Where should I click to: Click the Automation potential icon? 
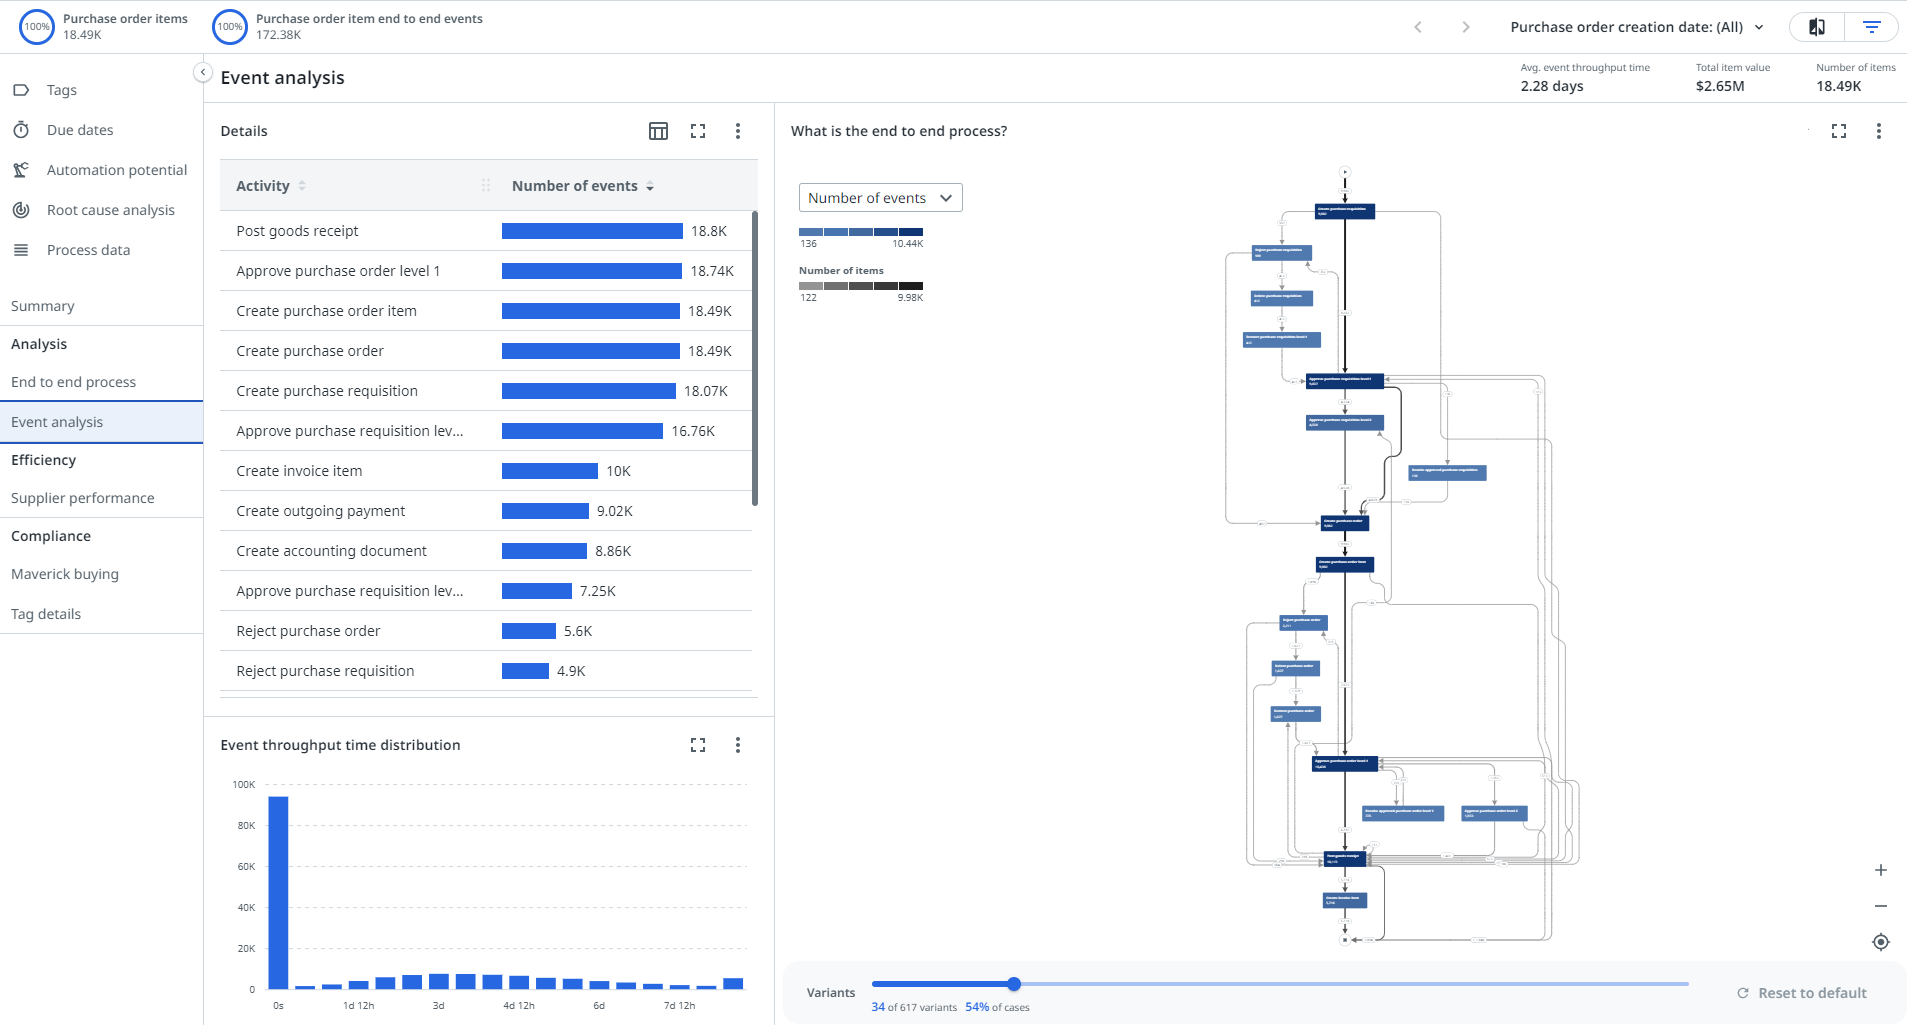[21, 170]
